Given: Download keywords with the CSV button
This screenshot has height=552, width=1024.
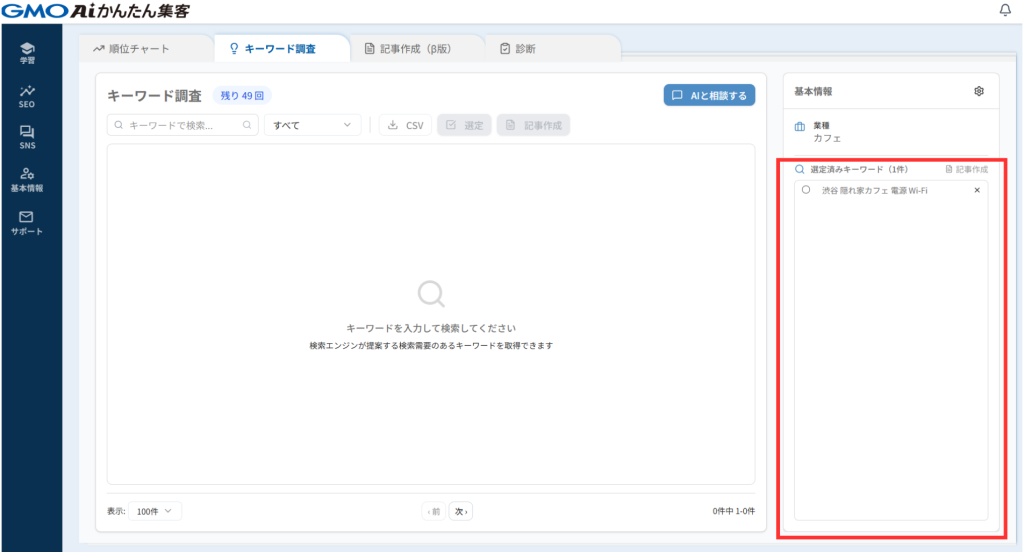Looking at the screenshot, I should pos(405,126).
